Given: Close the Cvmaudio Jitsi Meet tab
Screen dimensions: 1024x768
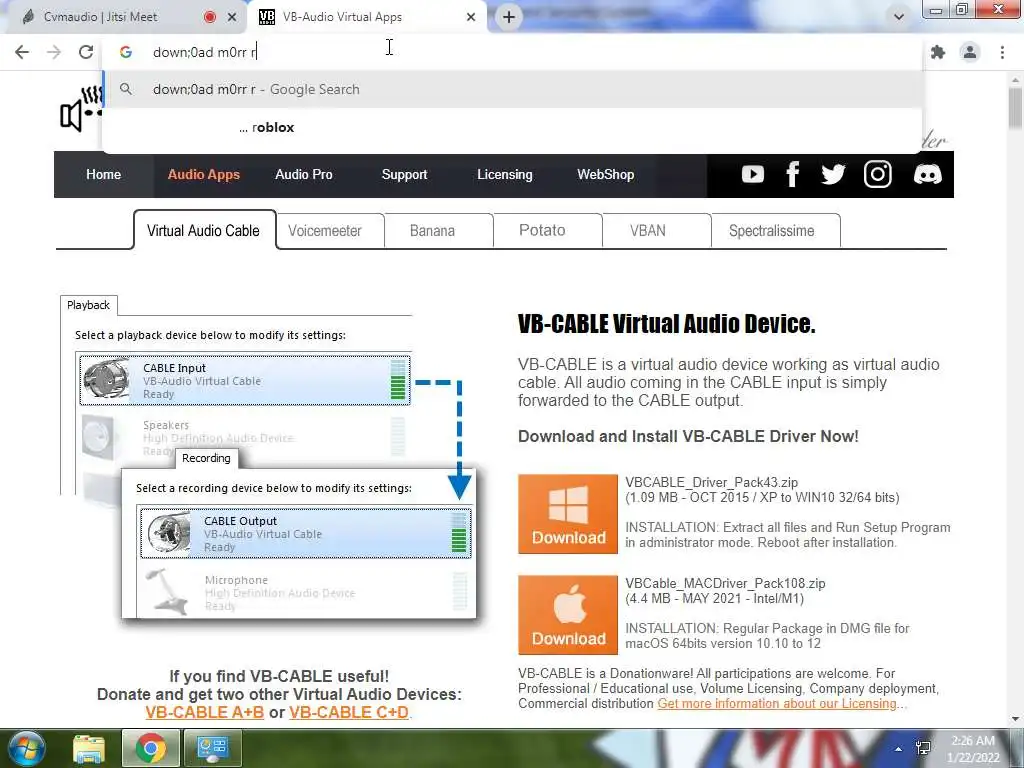Looking at the screenshot, I should tap(232, 17).
